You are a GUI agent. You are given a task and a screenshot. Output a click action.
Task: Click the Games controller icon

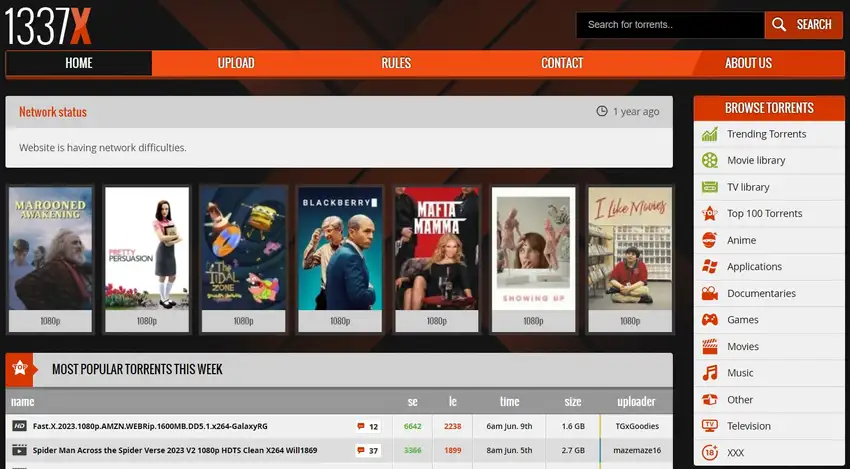pos(710,320)
